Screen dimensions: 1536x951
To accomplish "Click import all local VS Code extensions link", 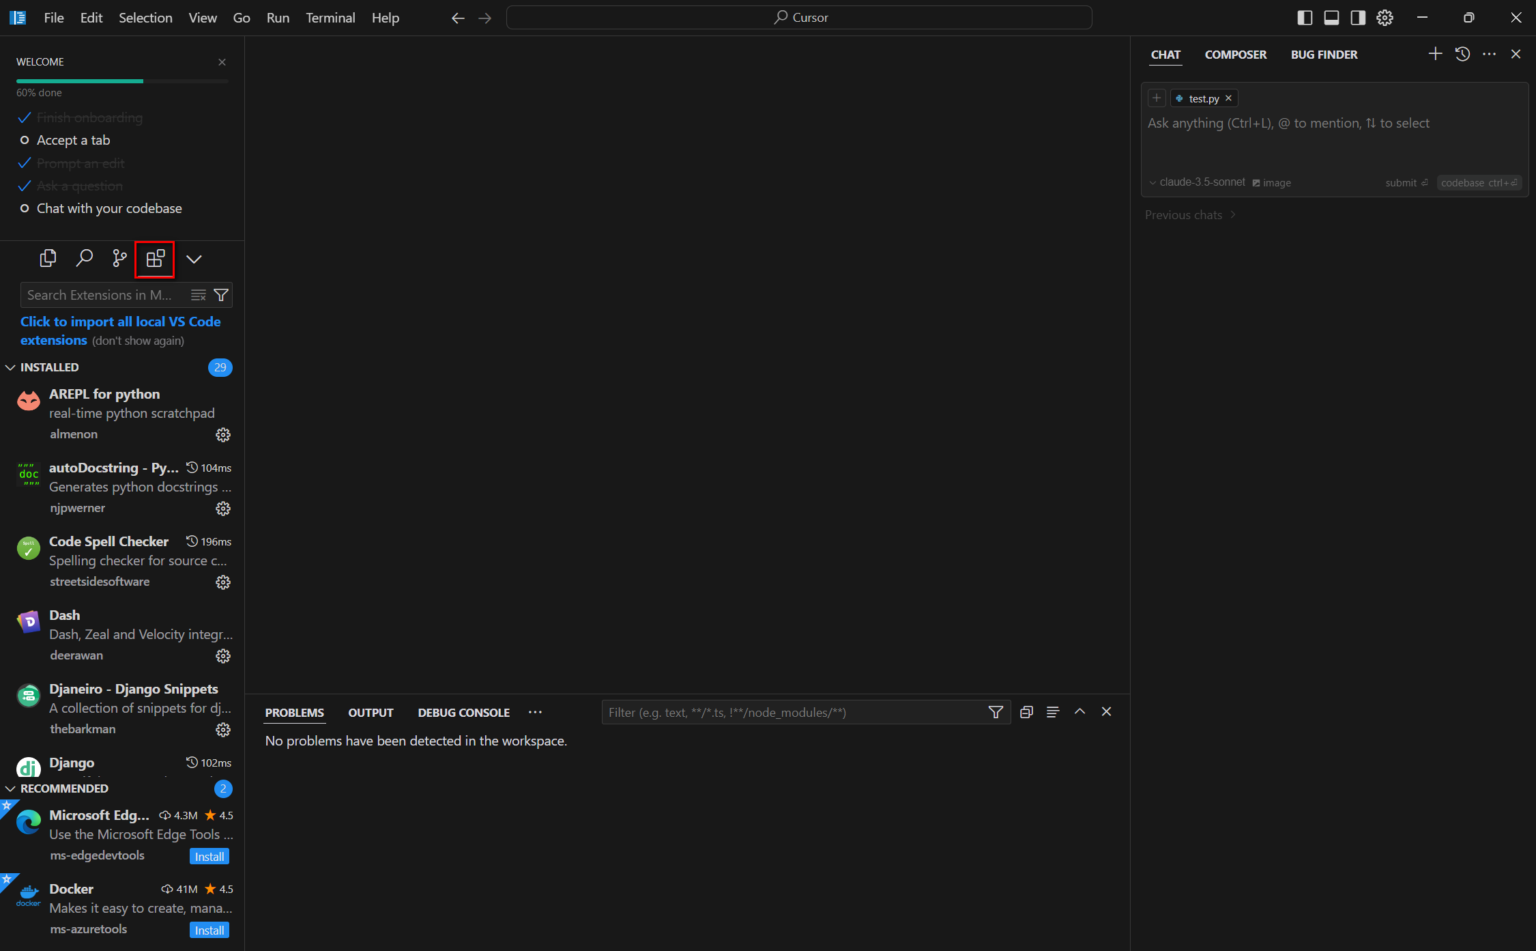I will pos(120,322).
